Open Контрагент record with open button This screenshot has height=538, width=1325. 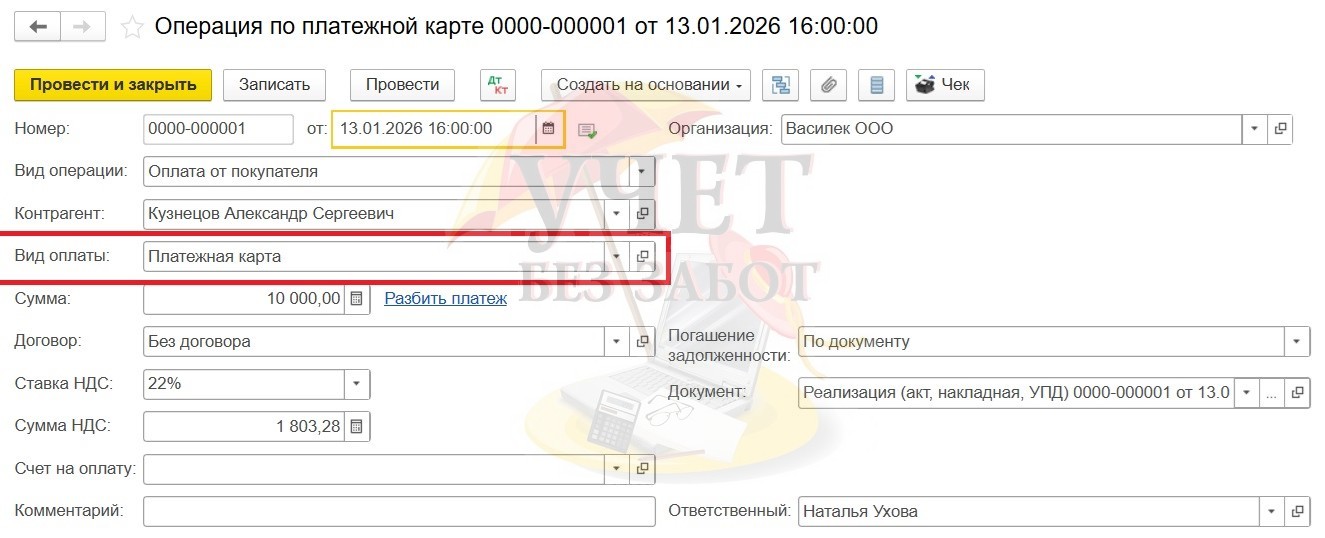pos(643,213)
